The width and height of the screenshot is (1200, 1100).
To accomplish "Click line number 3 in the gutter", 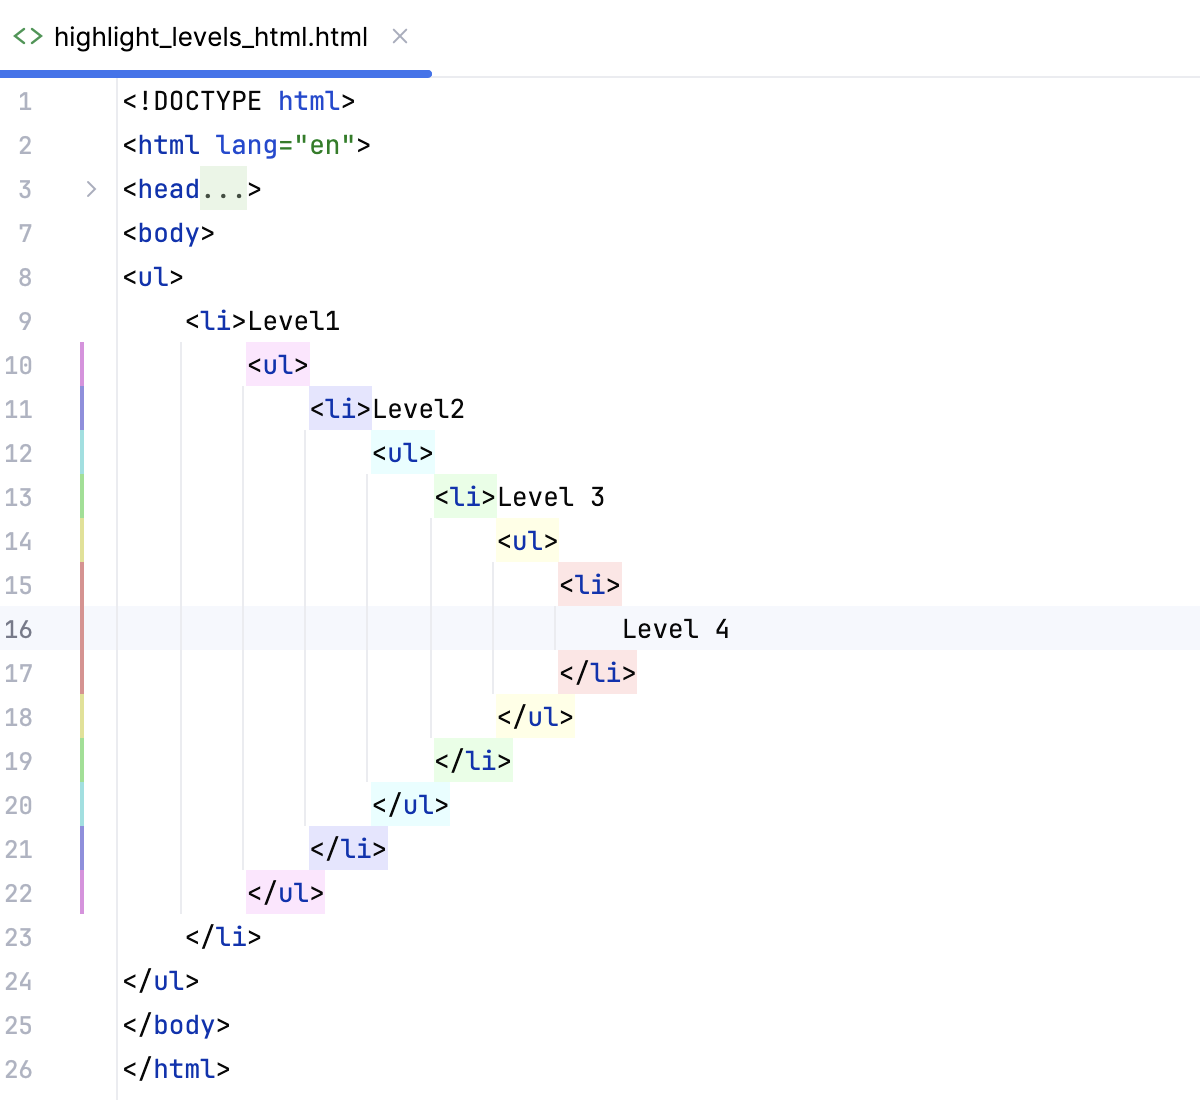I will coord(25,189).
